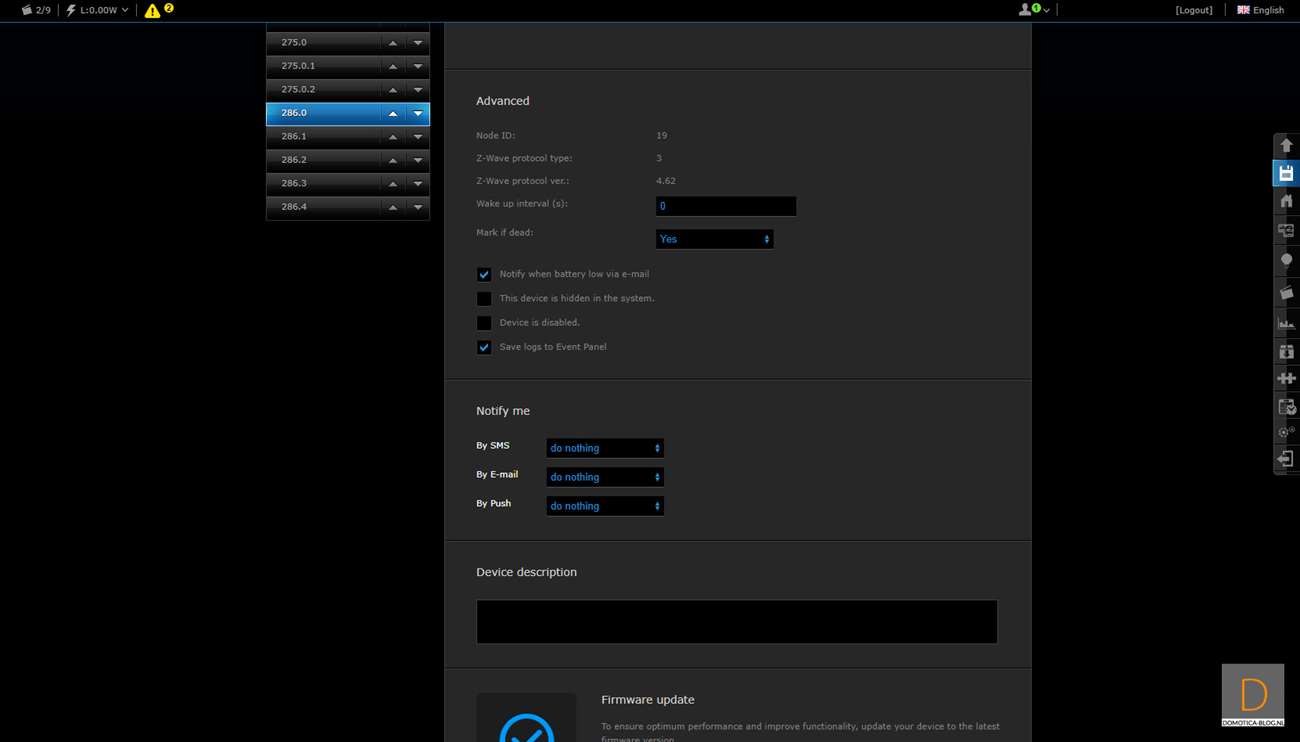The width and height of the screenshot is (1300, 742).
Task: Check 'This device is hidden in the system'
Action: click(484, 299)
